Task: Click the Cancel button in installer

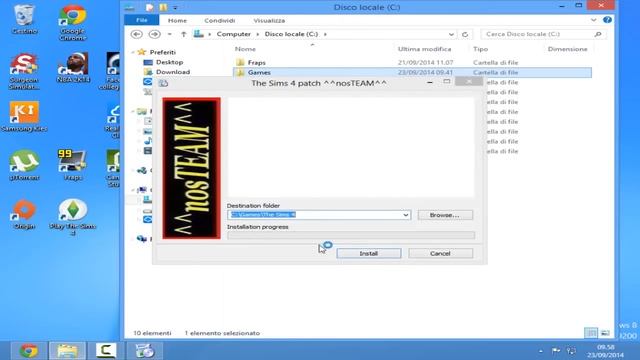Action: pos(440,253)
